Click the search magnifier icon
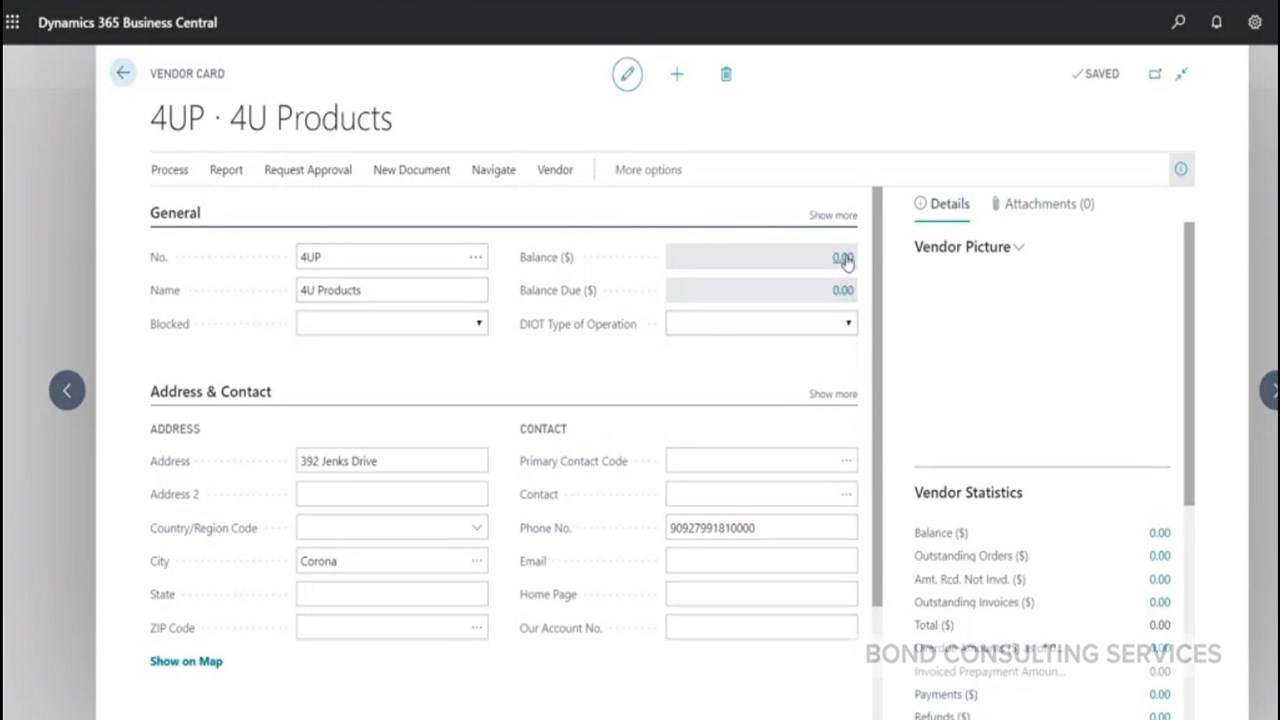This screenshot has width=1280, height=720. tap(1179, 22)
